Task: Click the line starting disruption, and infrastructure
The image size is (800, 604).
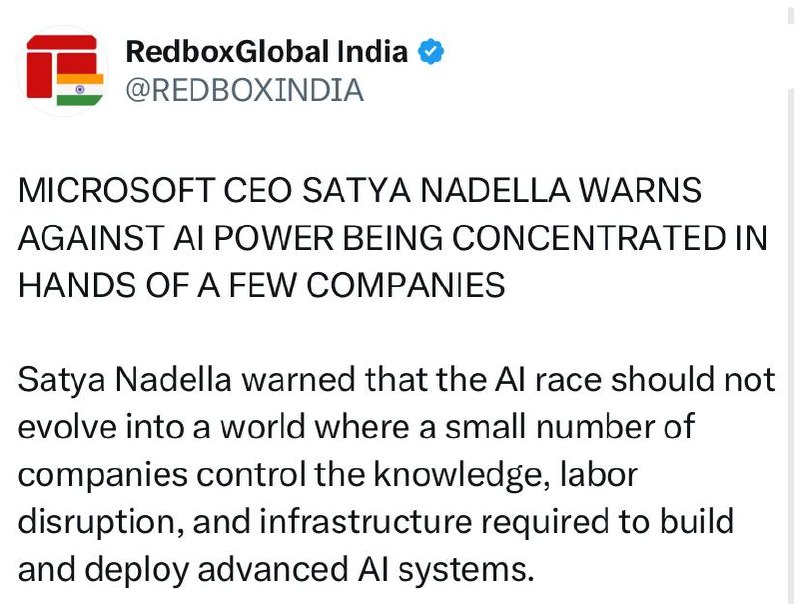Action: click(376, 522)
